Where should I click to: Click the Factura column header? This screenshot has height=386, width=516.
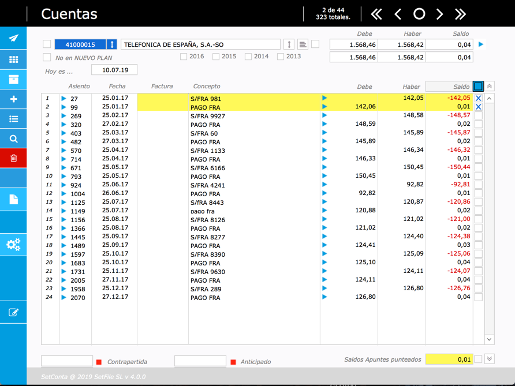click(x=162, y=86)
